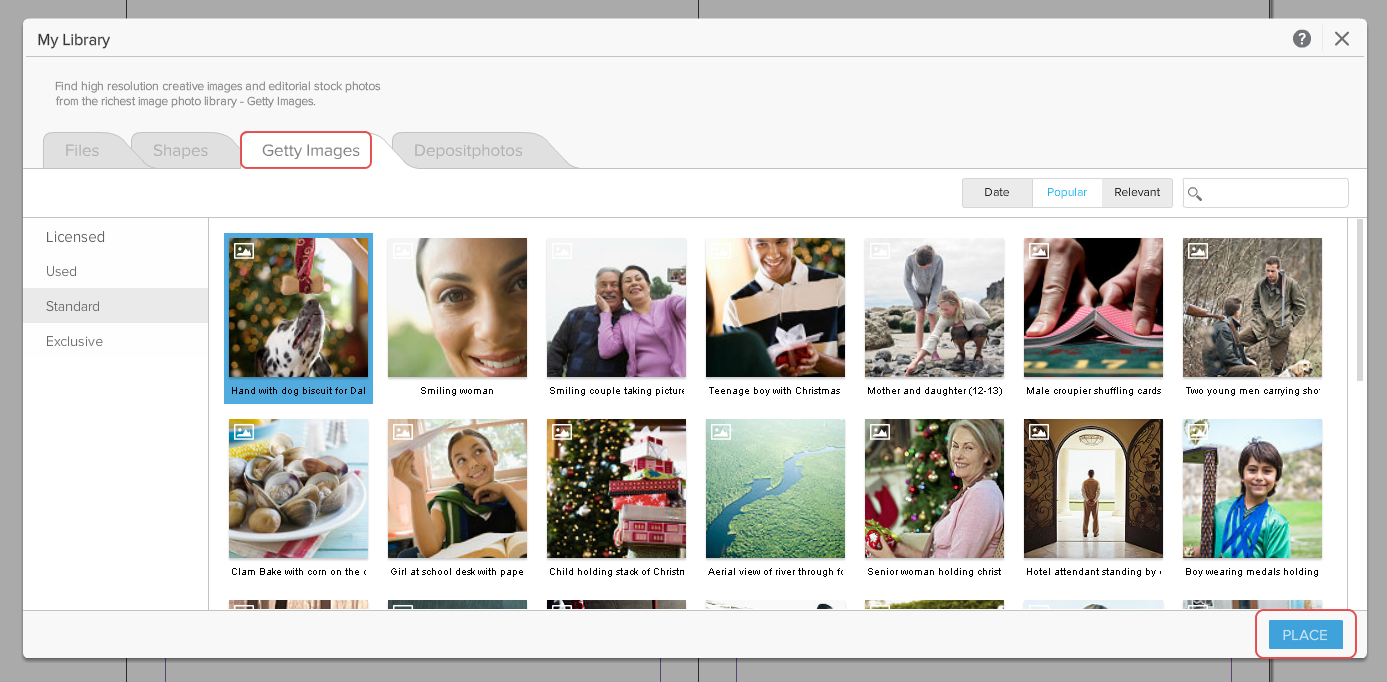This screenshot has height=682, width=1387.
Task: Click image icon on Male croupier thumbnail
Action: click(1039, 251)
